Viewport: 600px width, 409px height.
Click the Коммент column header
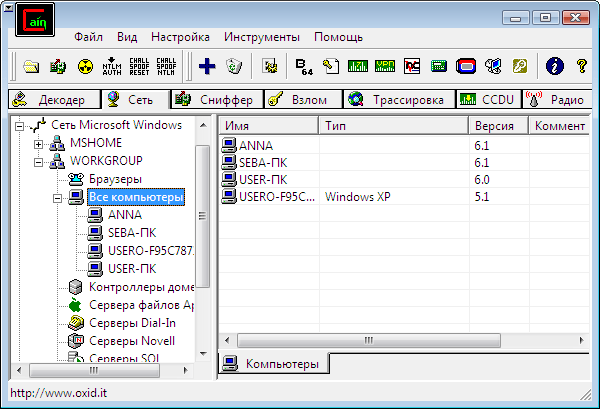(559, 126)
